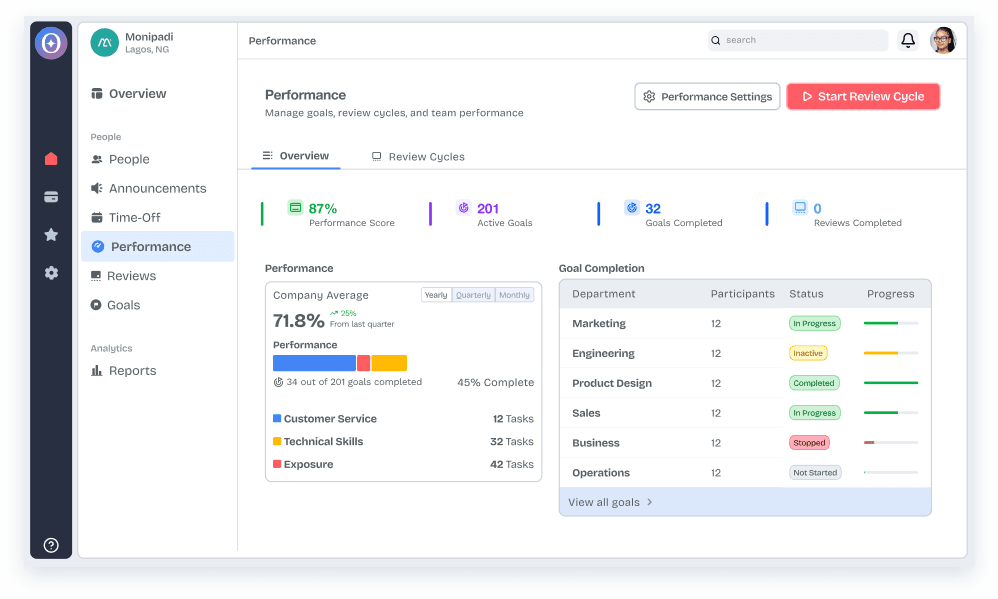Click the Goals Completed blue icon
This screenshot has height=599, width=998.
(x=631, y=208)
